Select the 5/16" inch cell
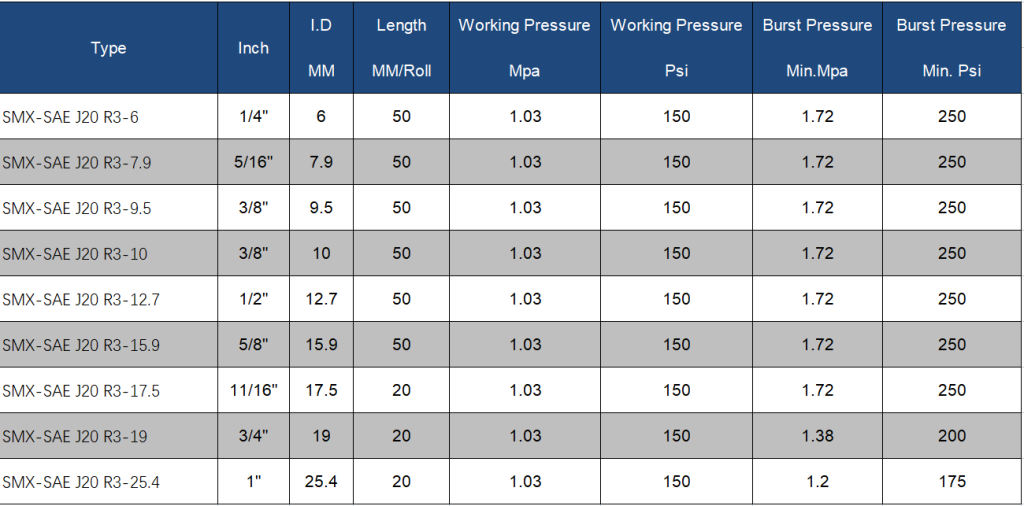This screenshot has width=1024, height=506. click(253, 162)
